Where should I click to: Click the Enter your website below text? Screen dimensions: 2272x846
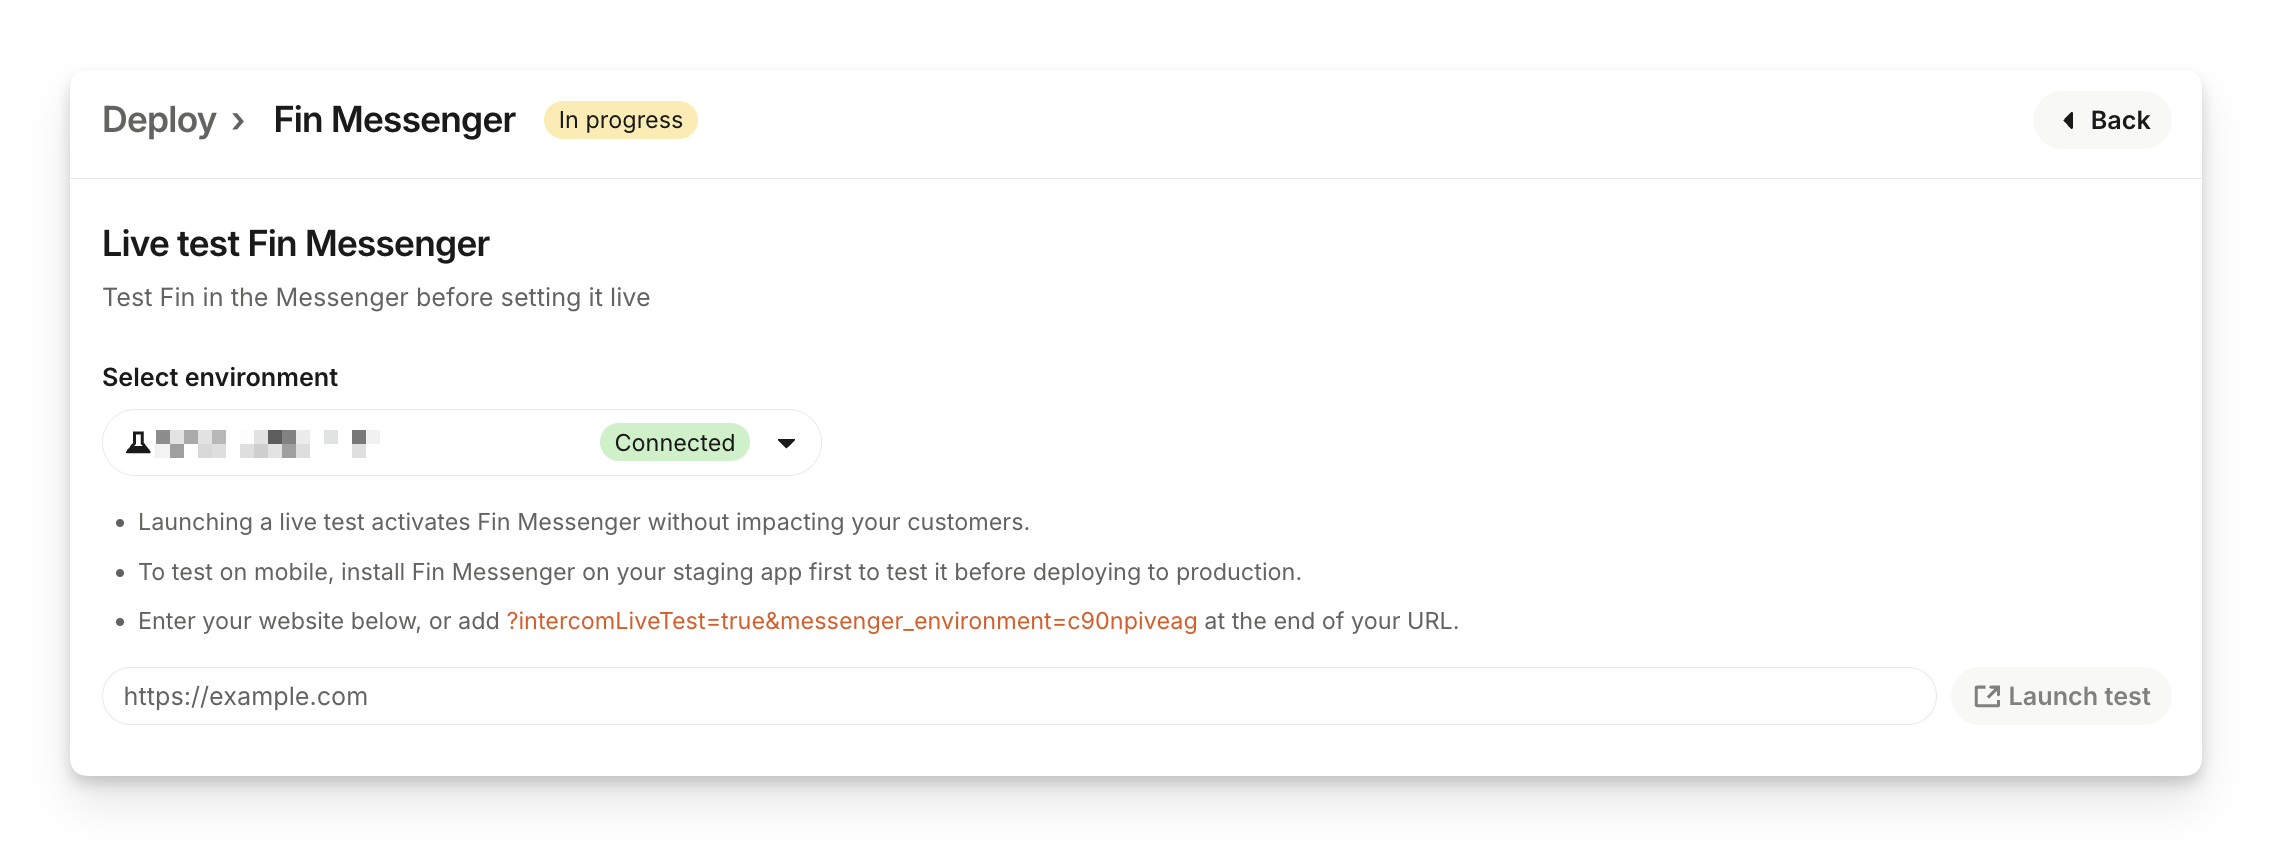coord(318,621)
